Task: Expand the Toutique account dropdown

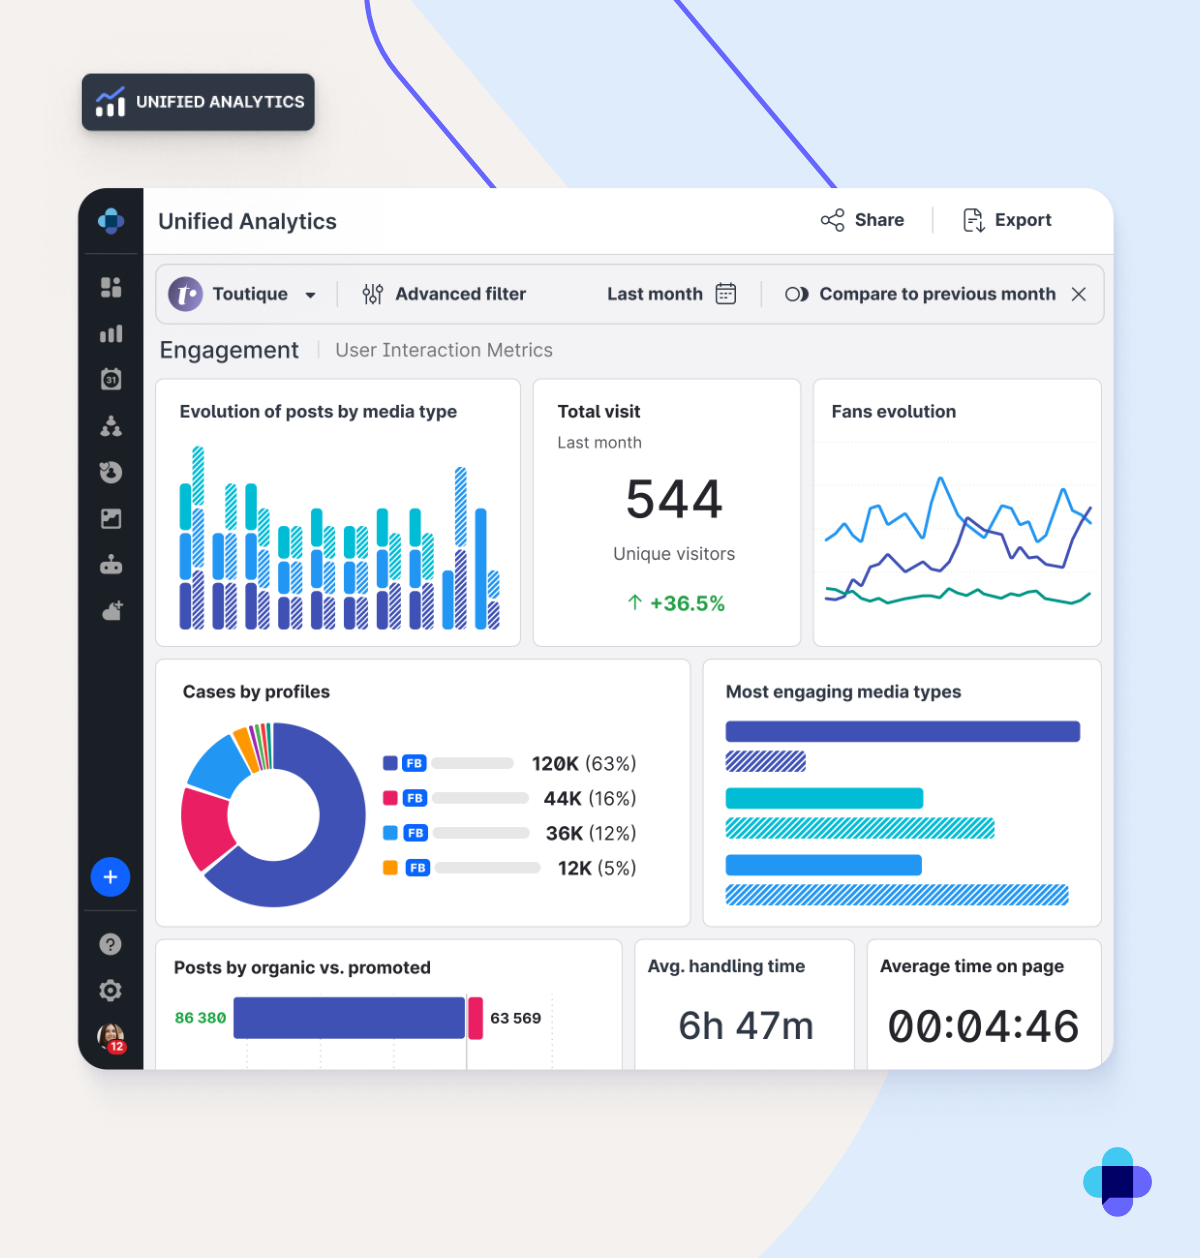Action: pos(309,294)
